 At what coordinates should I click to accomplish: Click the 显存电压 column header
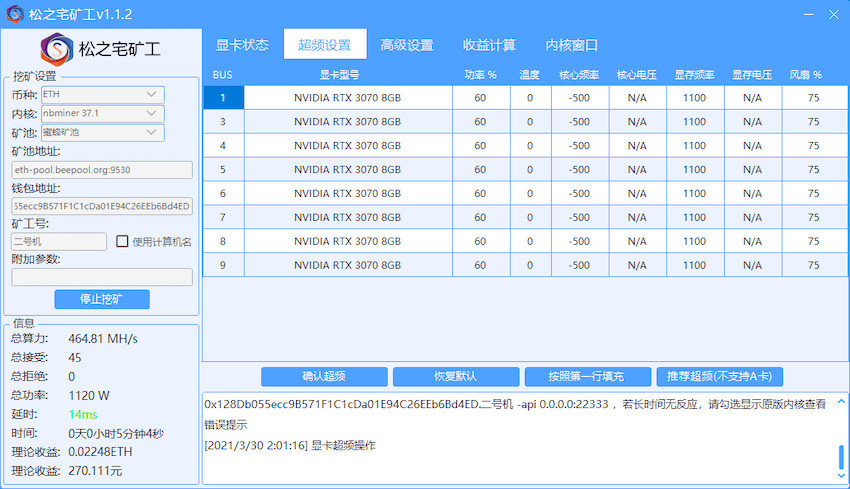[x=752, y=75]
